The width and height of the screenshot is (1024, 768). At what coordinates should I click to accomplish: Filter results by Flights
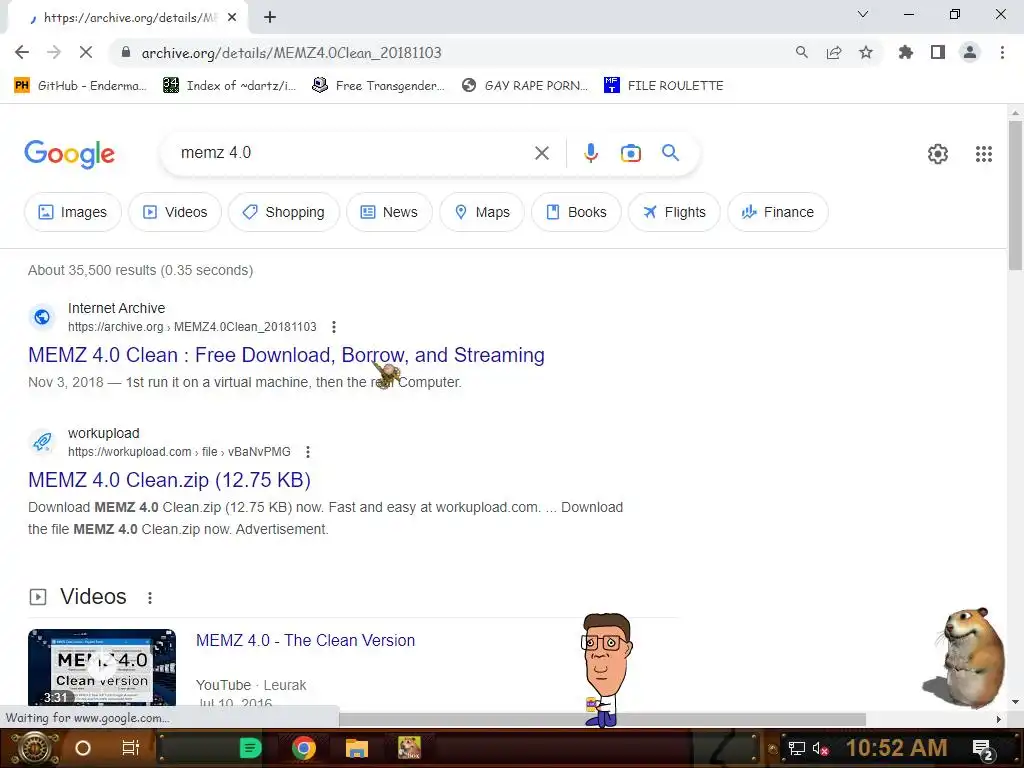click(674, 212)
